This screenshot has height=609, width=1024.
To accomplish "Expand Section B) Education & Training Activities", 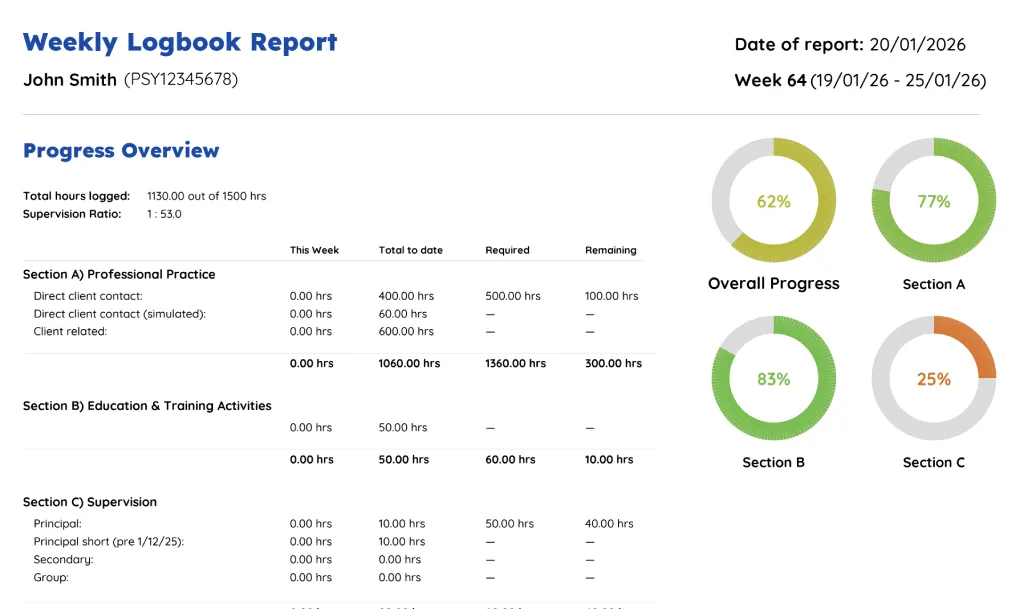I will point(147,405).
